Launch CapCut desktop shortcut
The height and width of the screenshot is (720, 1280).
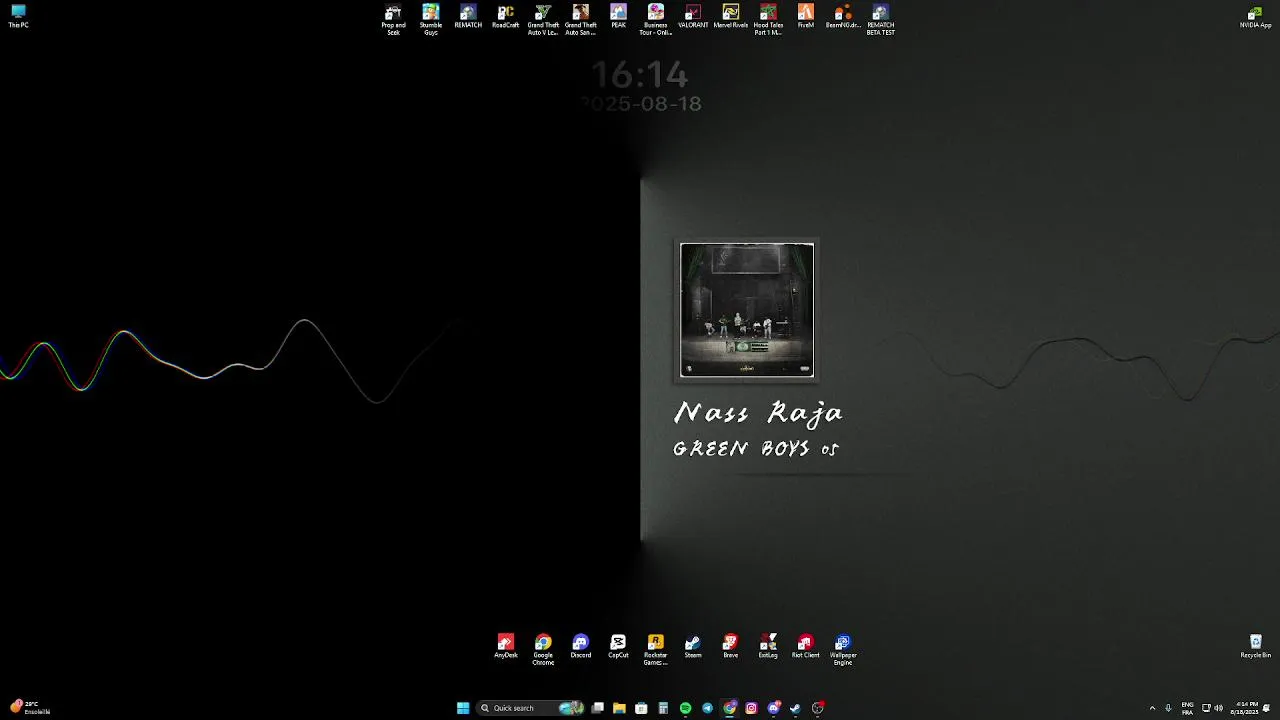coord(618,647)
